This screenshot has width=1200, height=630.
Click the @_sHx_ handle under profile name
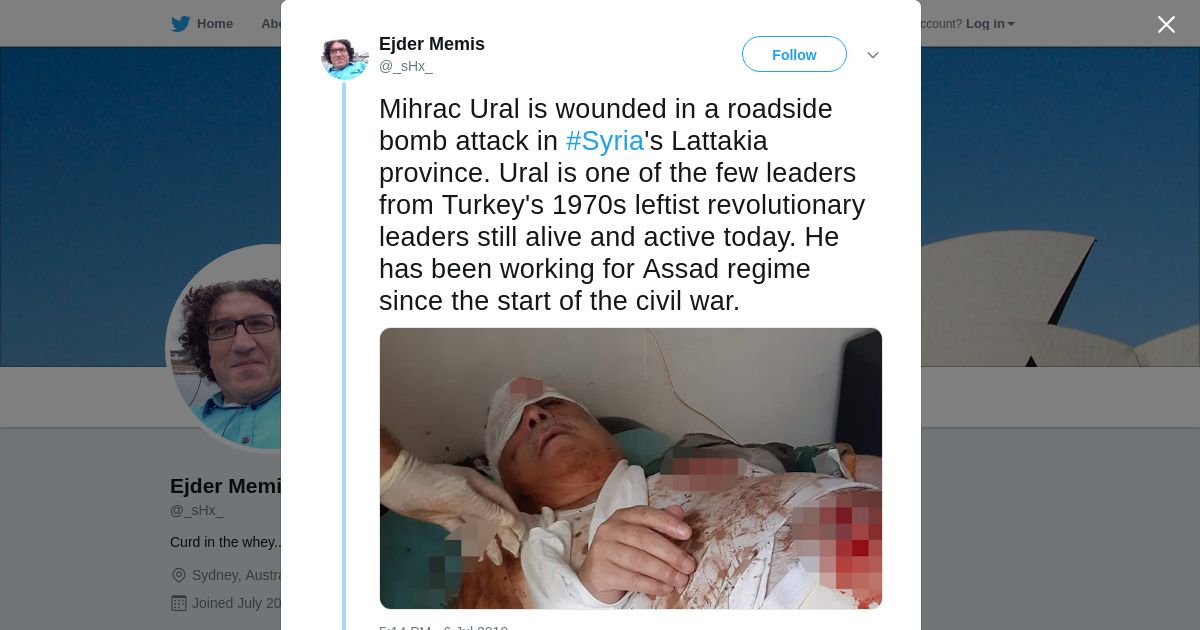pos(197,510)
